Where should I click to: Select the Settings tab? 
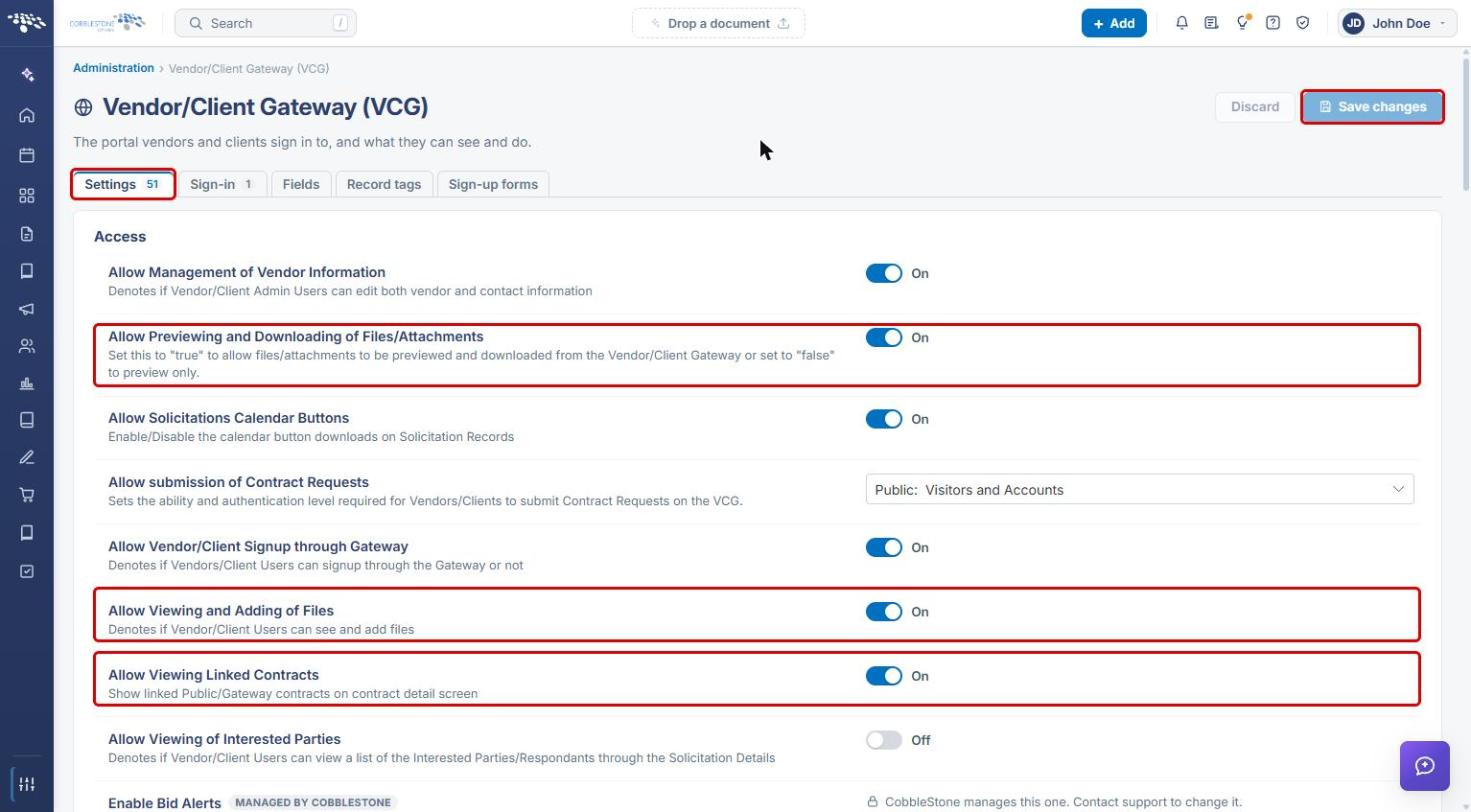pos(123,184)
